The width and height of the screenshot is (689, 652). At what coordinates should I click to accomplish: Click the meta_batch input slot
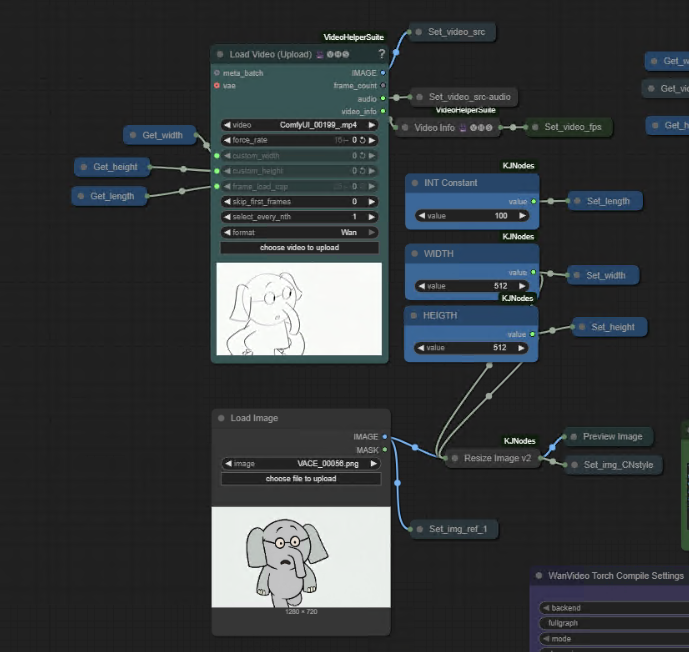[217, 73]
